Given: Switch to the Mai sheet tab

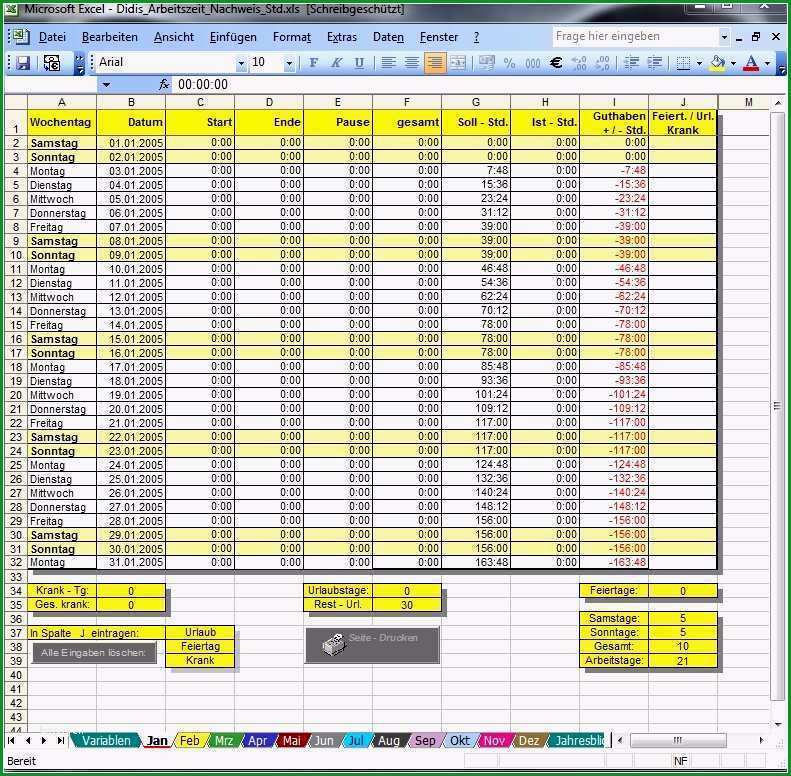Looking at the screenshot, I should [291, 741].
